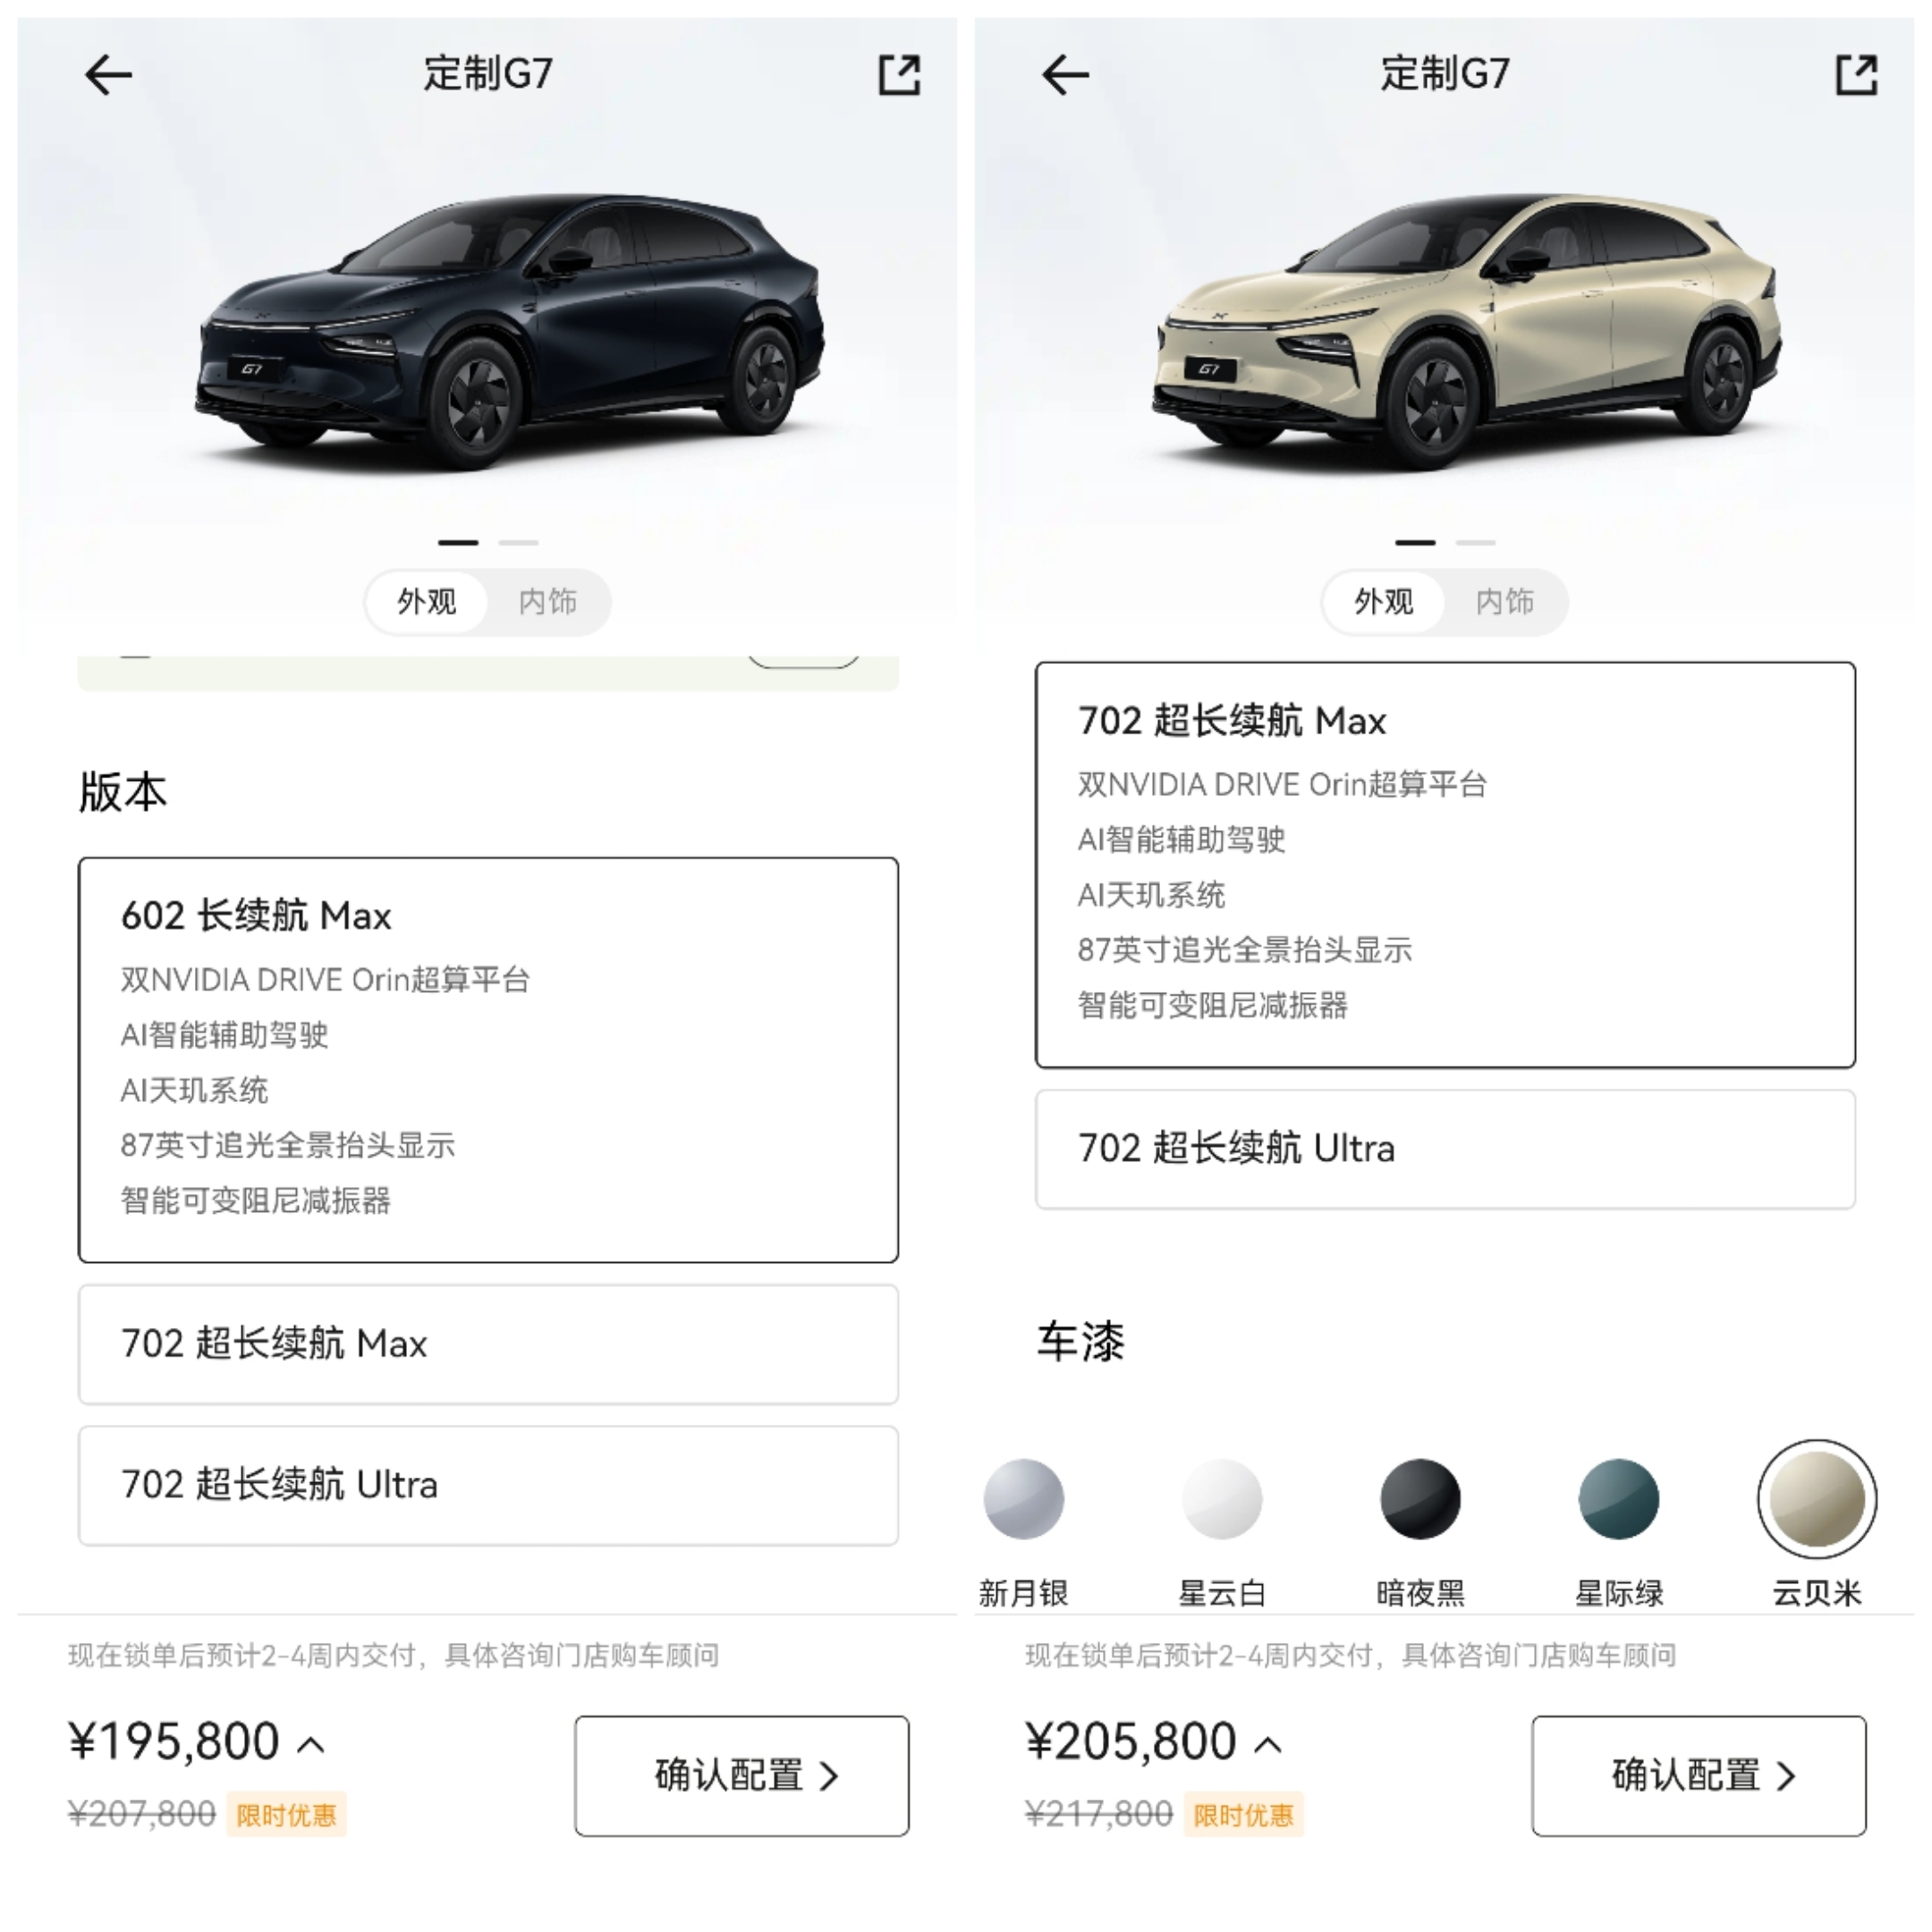Pick 新月银 silver paint color
Image resolution: width=1932 pixels, height=1932 pixels.
[x=1023, y=1498]
